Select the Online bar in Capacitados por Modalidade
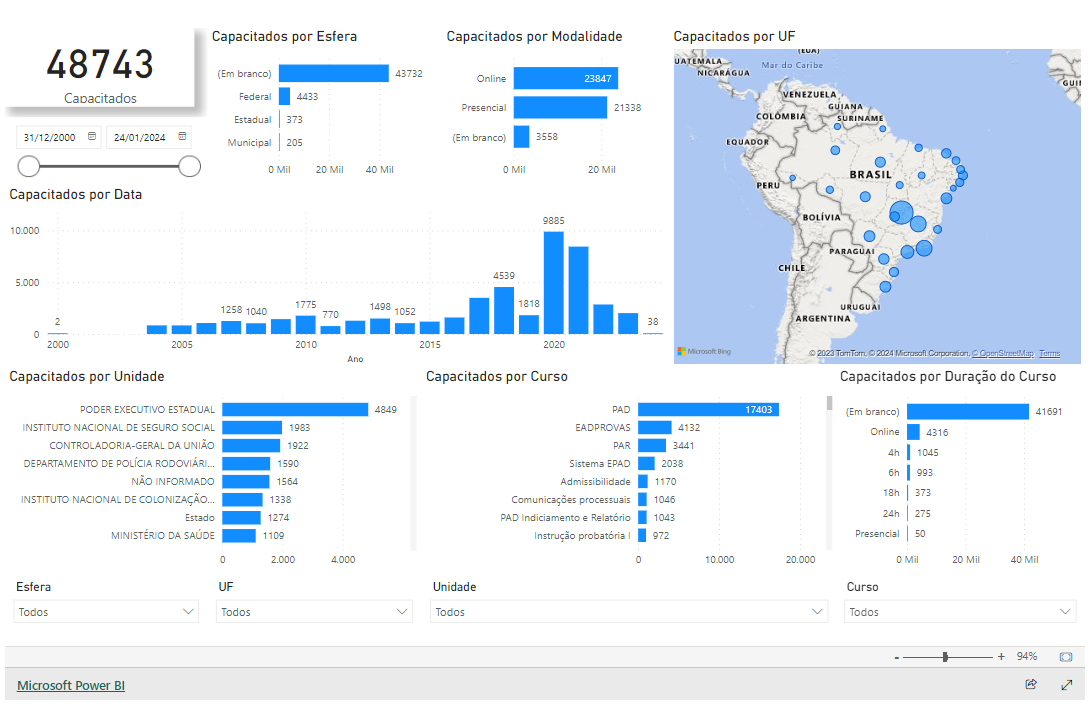 click(566, 79)
